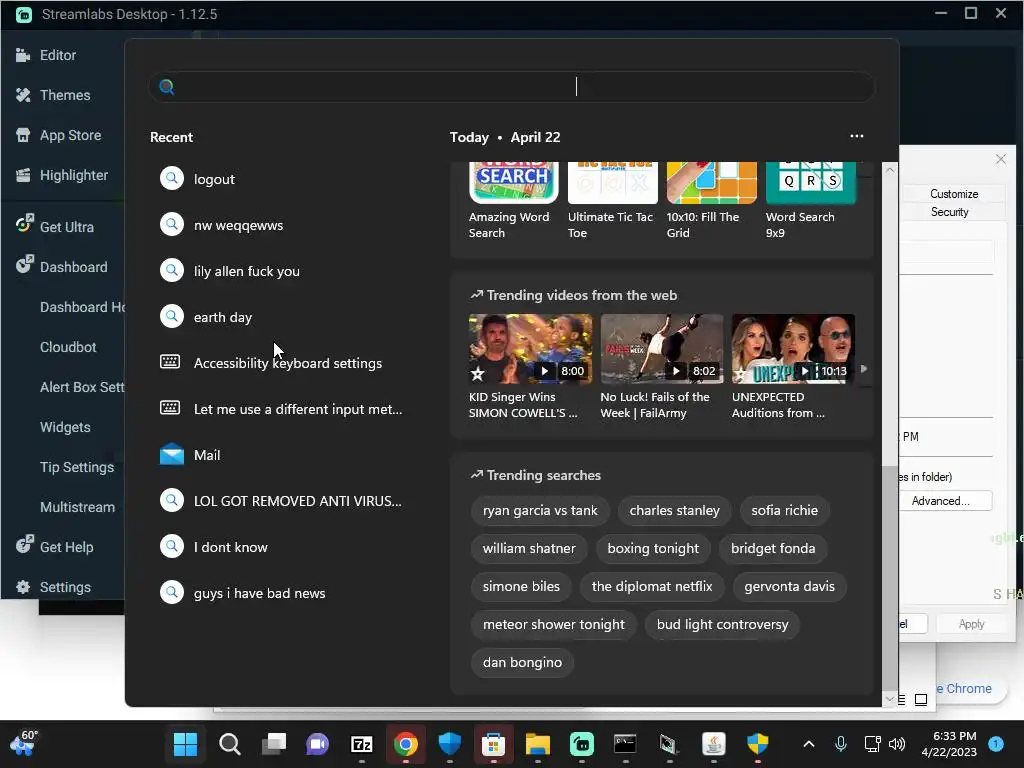1024x768 pixels.
Task: Open the Amazing Word Search game
Action: coord(513,201)
